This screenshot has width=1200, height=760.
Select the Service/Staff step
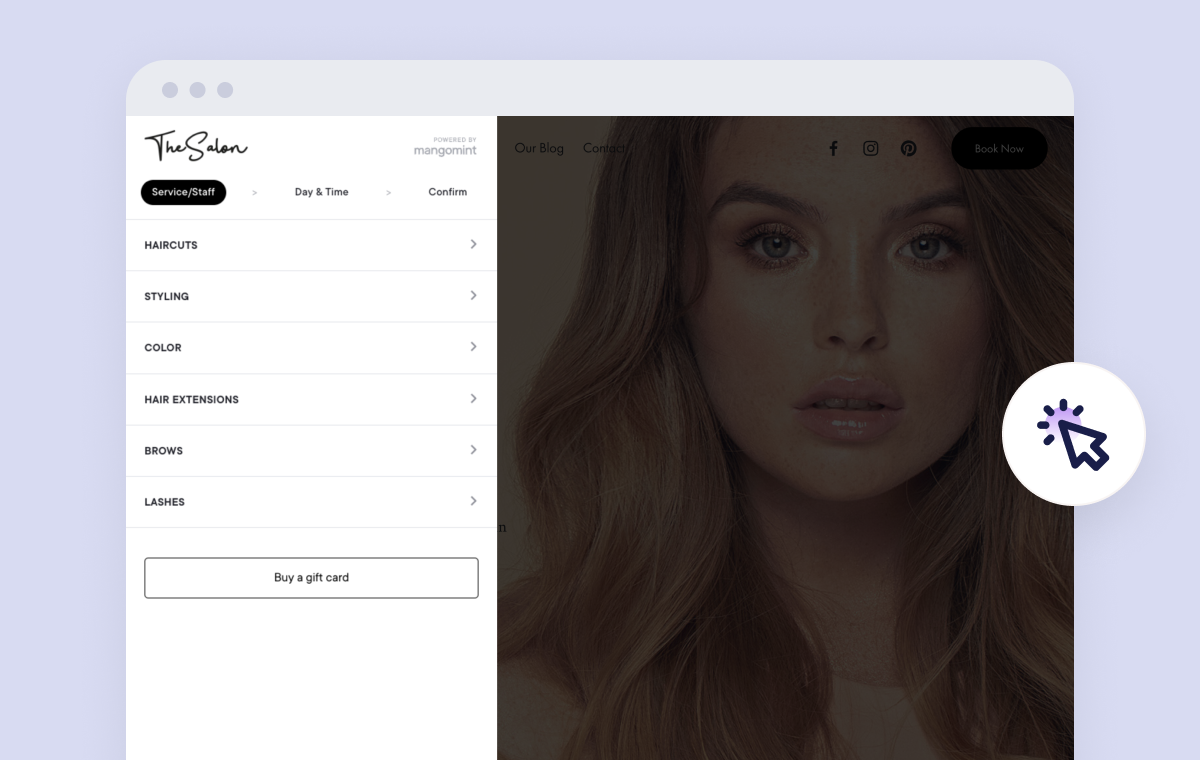(183, 192)
